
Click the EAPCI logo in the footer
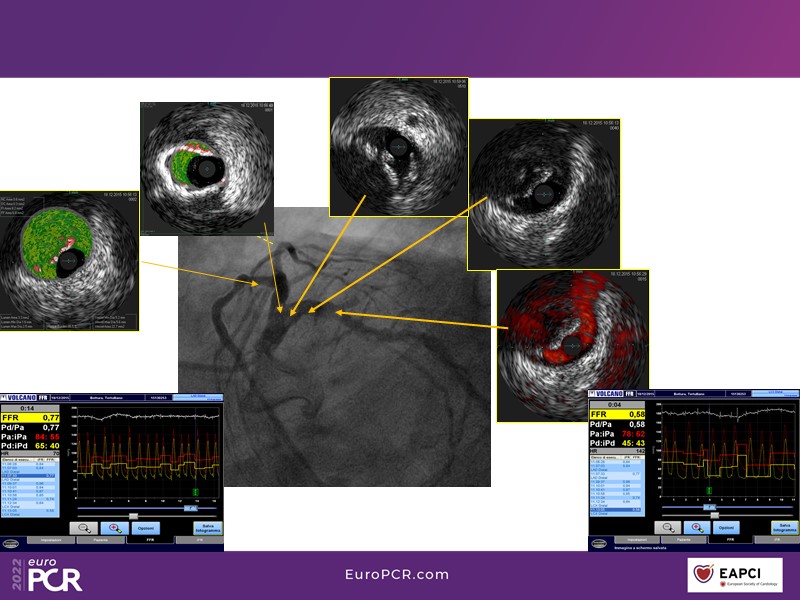click(735, 575)
